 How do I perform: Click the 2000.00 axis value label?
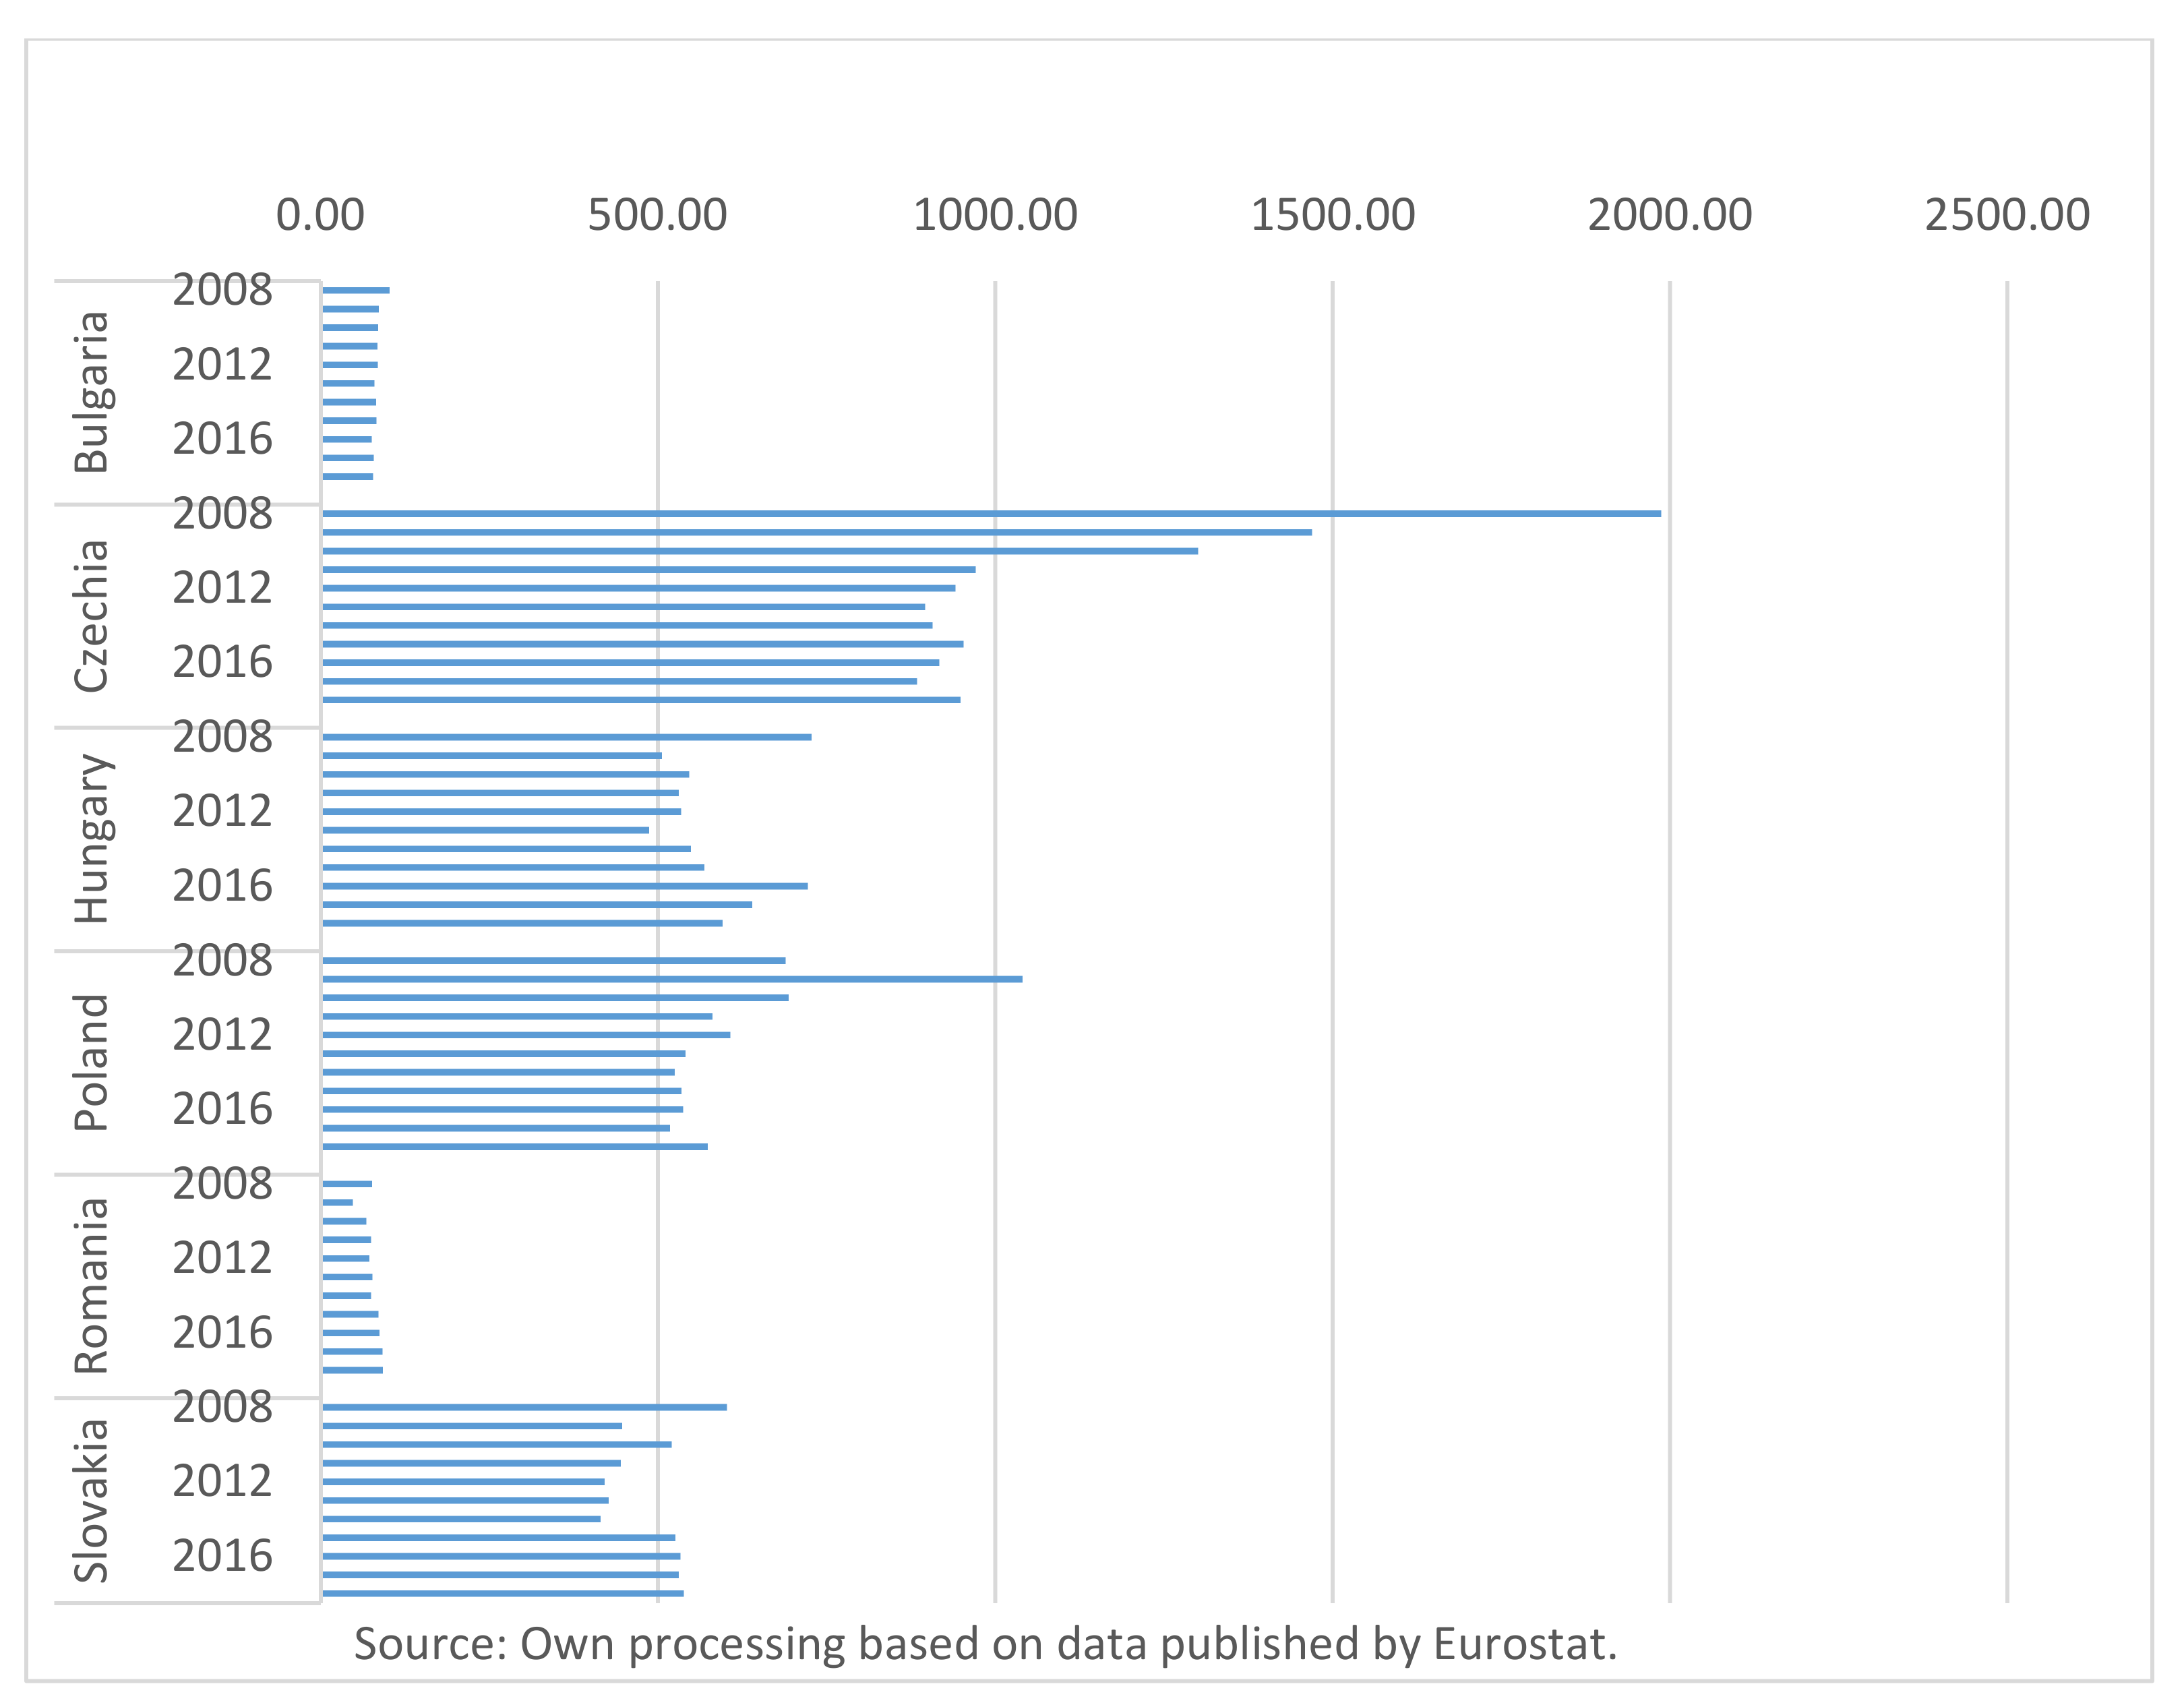(x=1669, y=215)
